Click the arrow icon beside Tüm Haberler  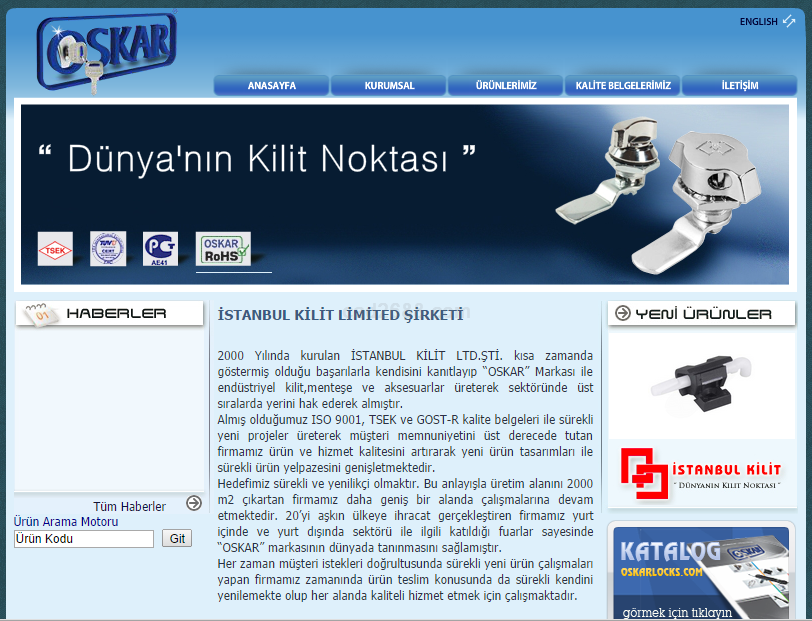click(194, 504)
